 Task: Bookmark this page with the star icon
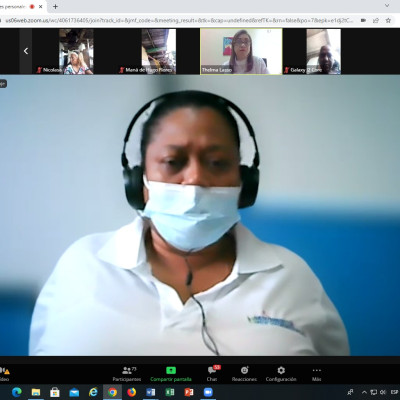tap(388, 20)
